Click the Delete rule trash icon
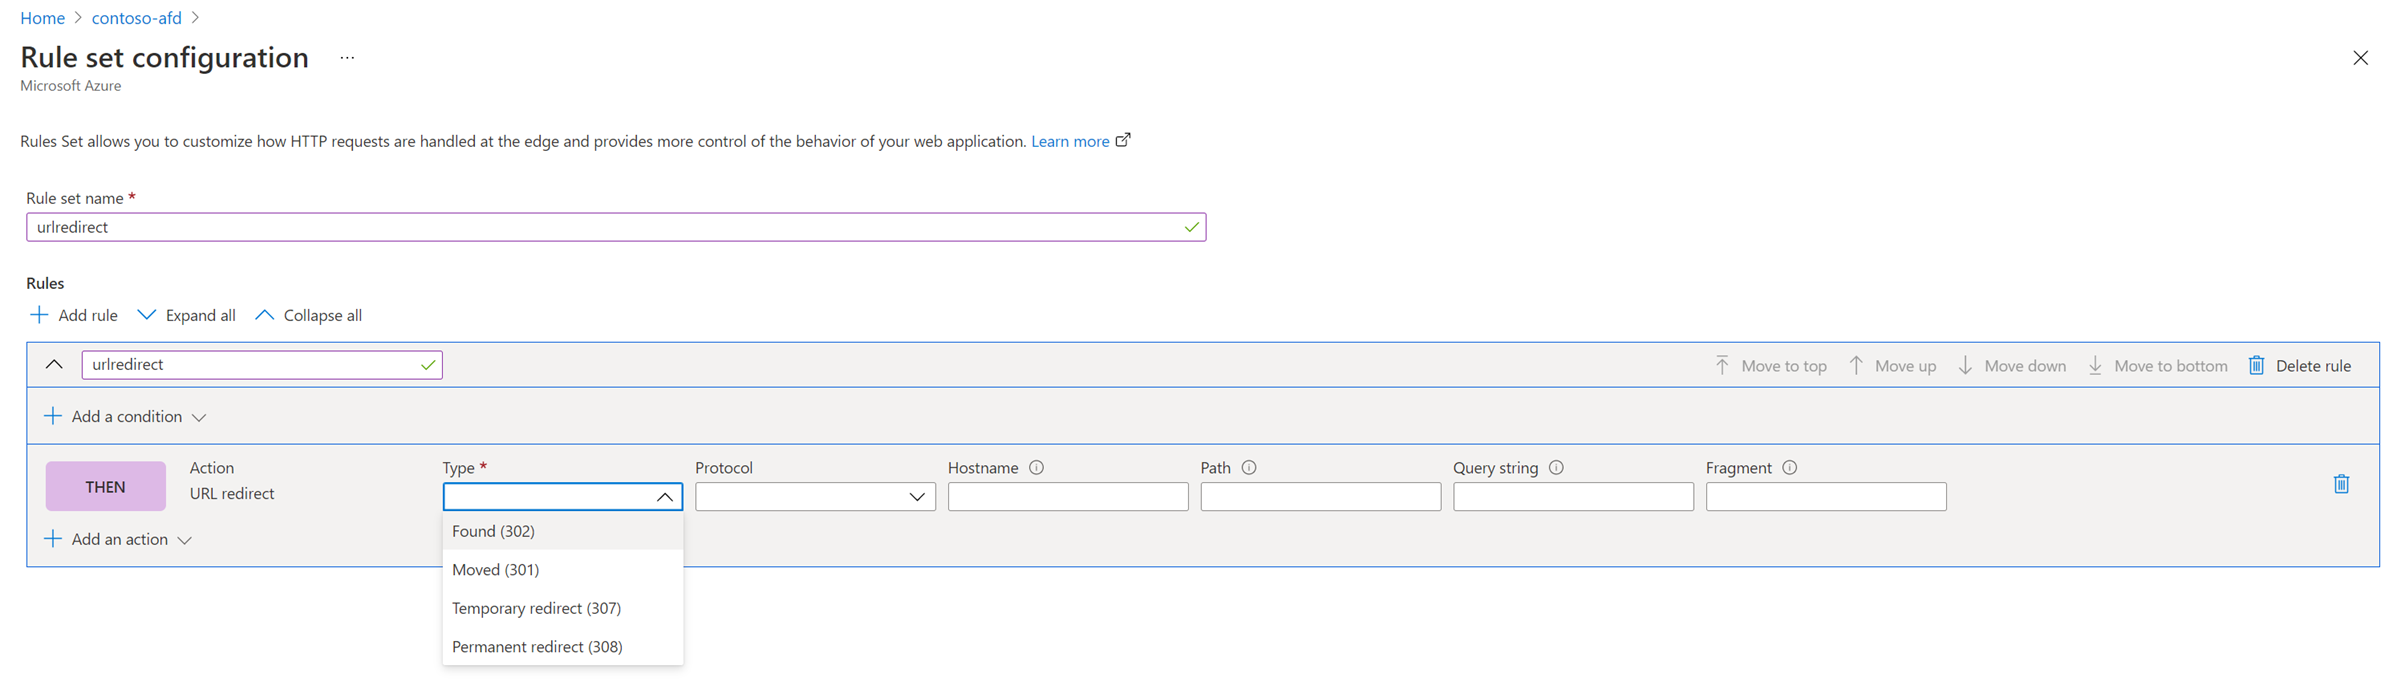The height and width of the screenshot is (686, 2401). point(2257,365)
